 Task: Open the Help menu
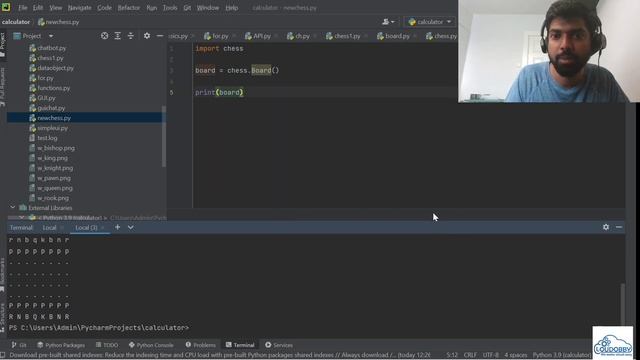click(x=232, y=8)
